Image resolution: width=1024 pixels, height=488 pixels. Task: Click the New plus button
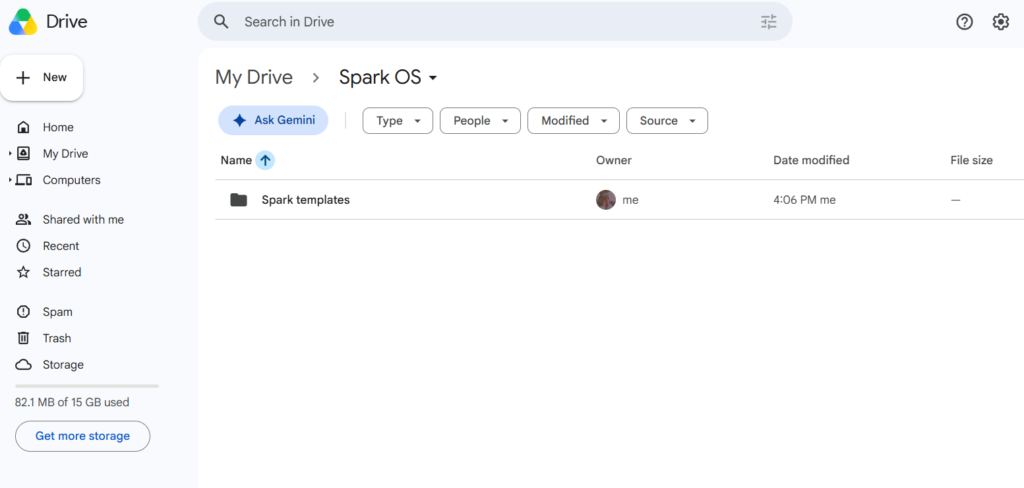pyautogui.click(x=42, y=78)
